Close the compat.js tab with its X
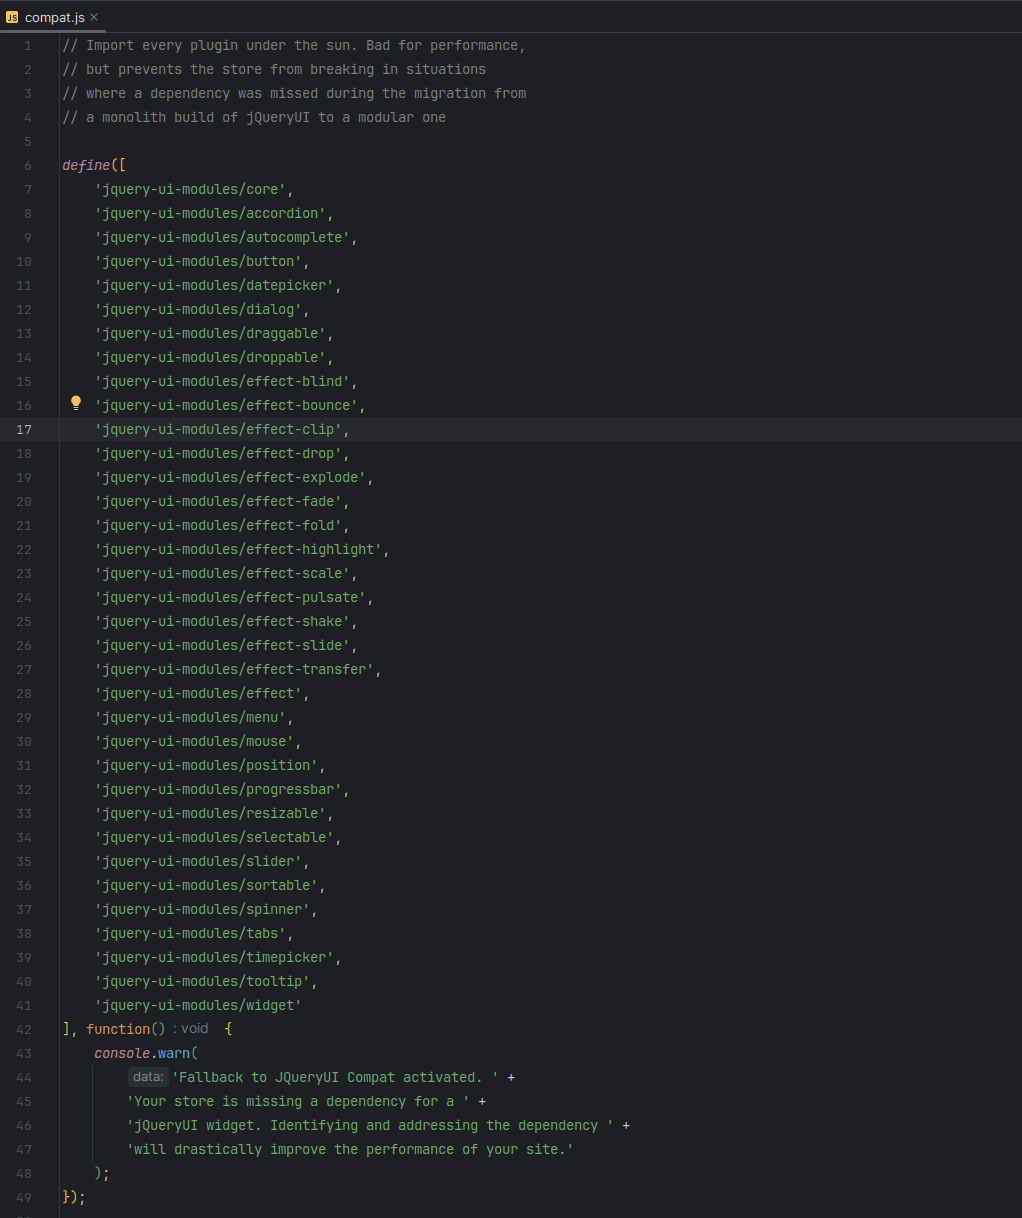The height and width of the screenshot is (1218, 1022). [x=92, y=16]
